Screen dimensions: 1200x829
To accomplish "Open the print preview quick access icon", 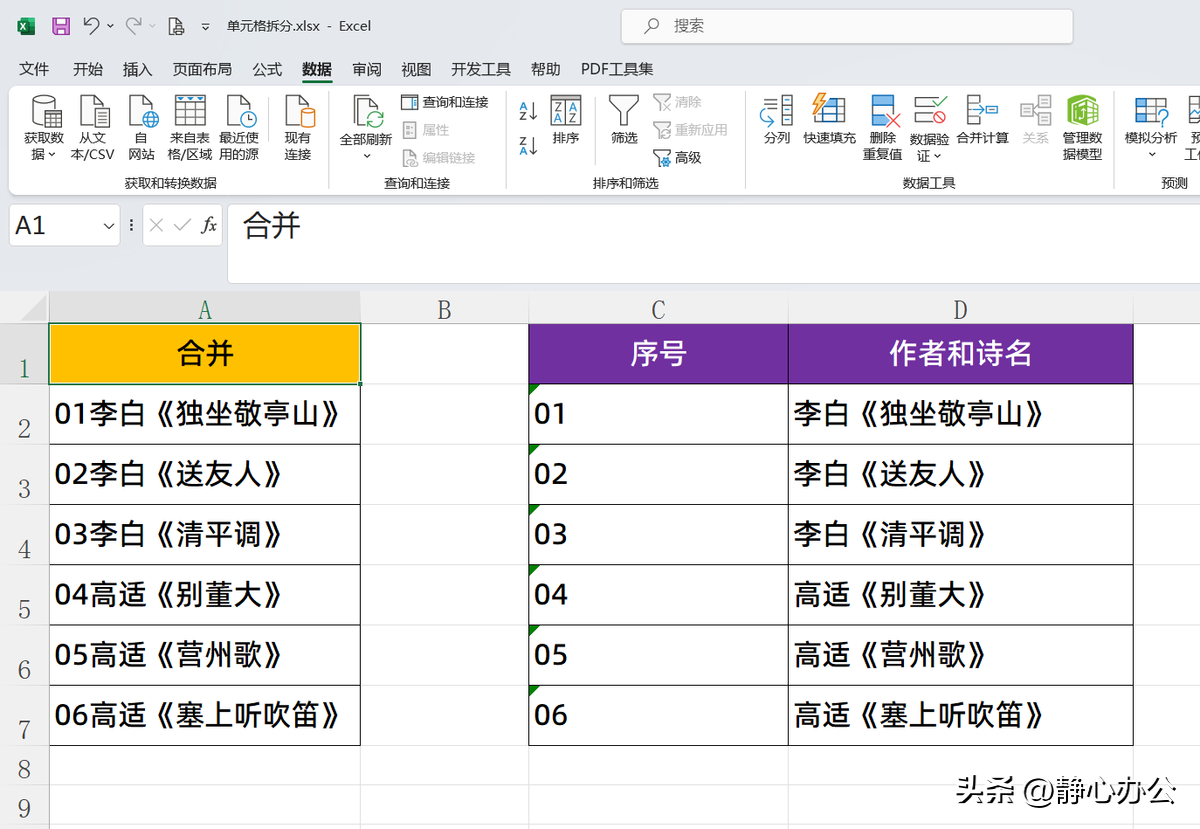I will click(x=176, y=26).
